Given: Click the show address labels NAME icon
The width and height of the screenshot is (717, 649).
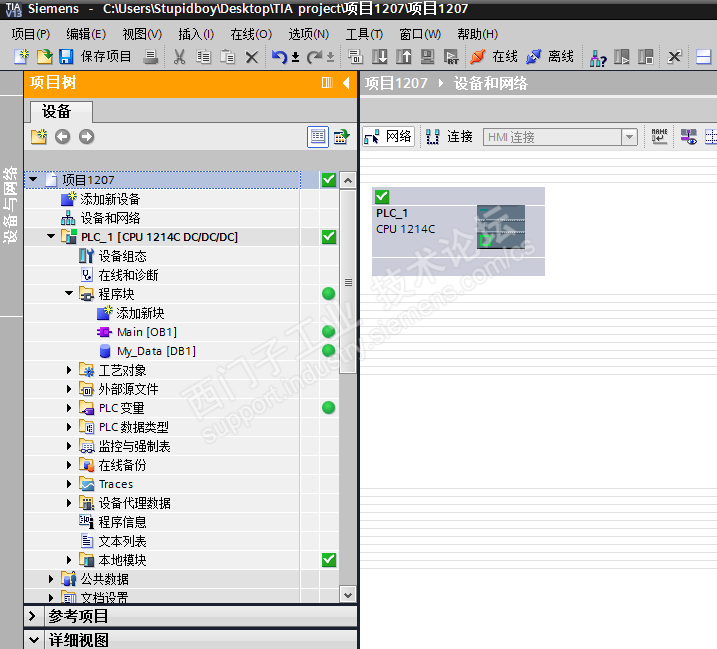Looking at the screenshot, I should click(659, 136).
